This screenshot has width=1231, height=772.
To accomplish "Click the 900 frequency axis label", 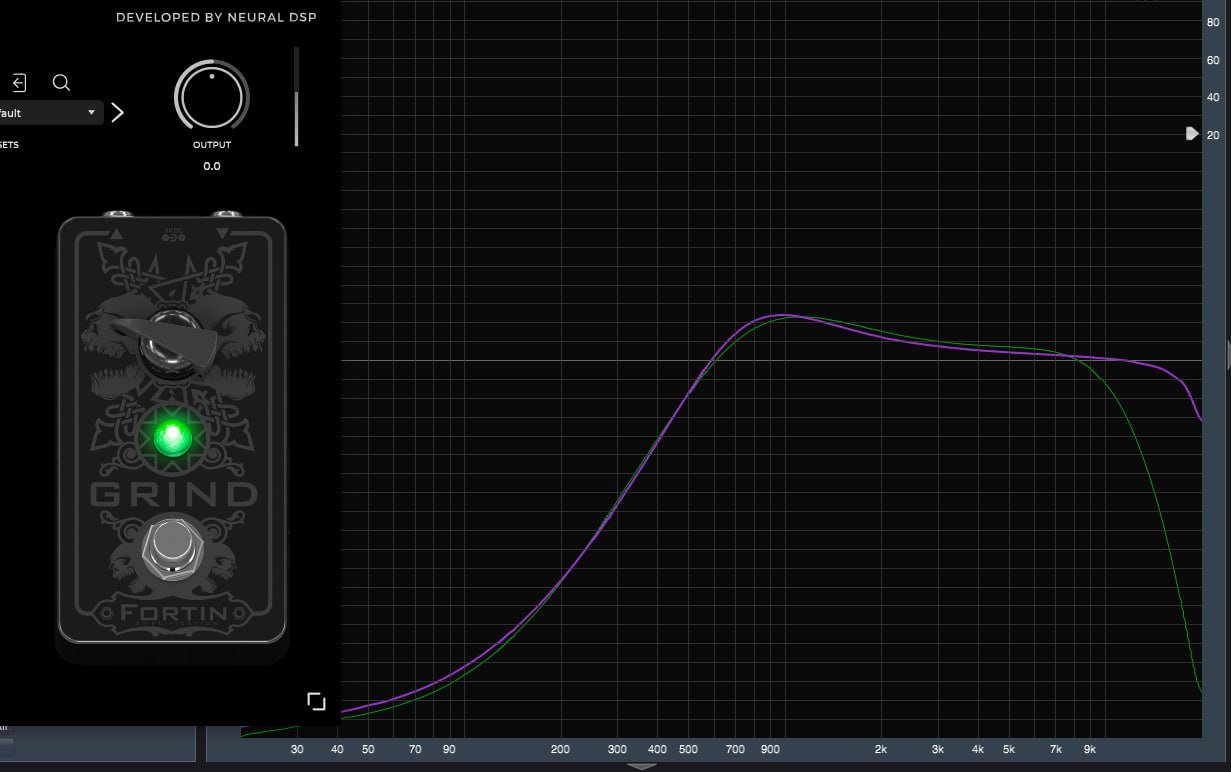I will pyautogui.click(x=770, y=749).
